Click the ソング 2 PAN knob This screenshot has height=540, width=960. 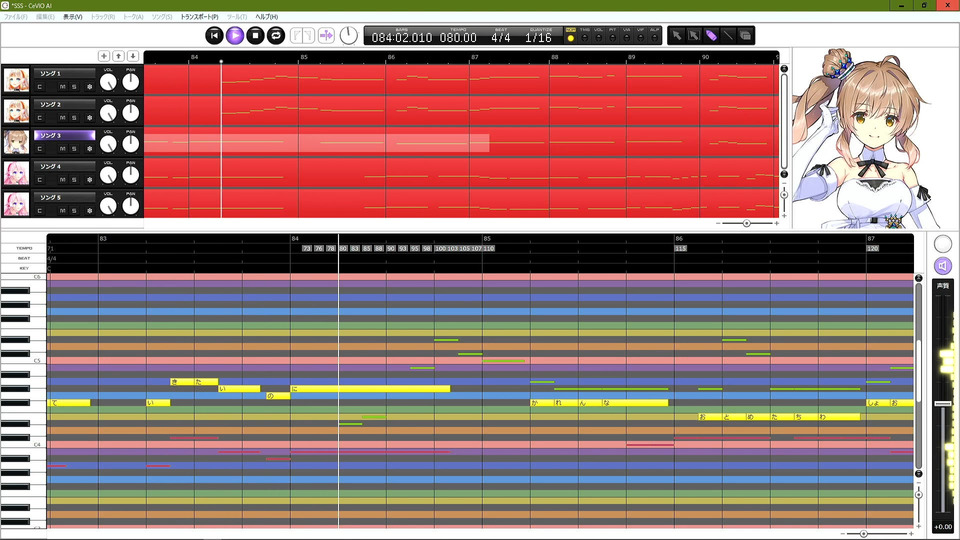tap(130, 113)
